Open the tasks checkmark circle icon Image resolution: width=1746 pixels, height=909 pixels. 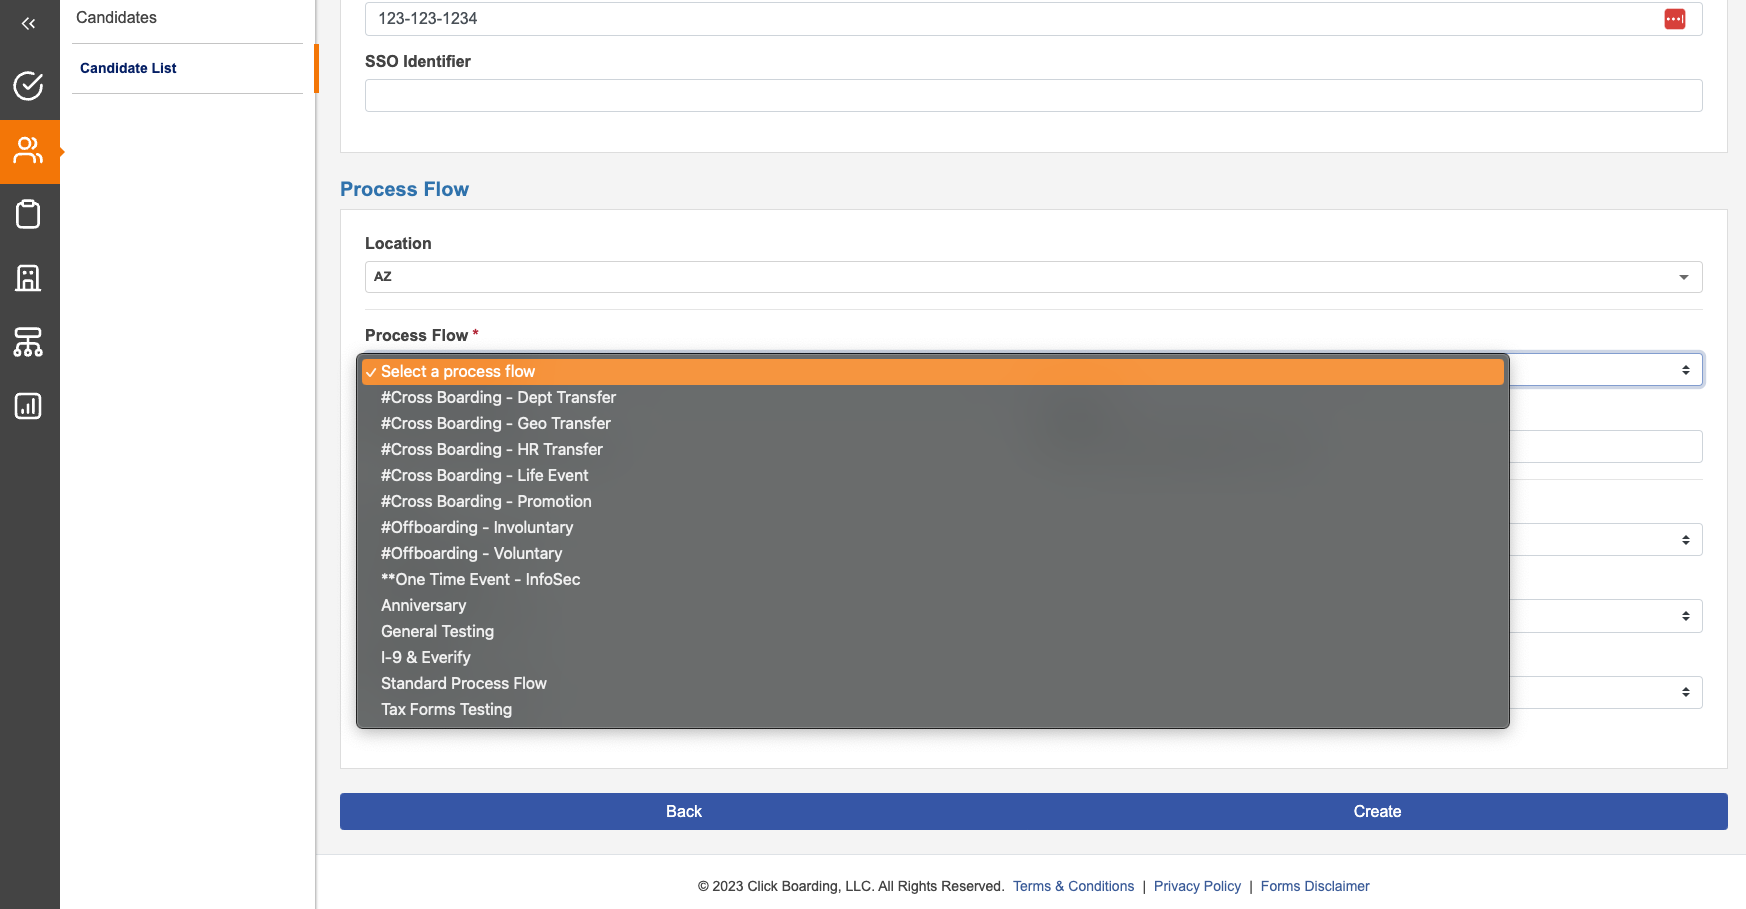click(x=29, y=86)
